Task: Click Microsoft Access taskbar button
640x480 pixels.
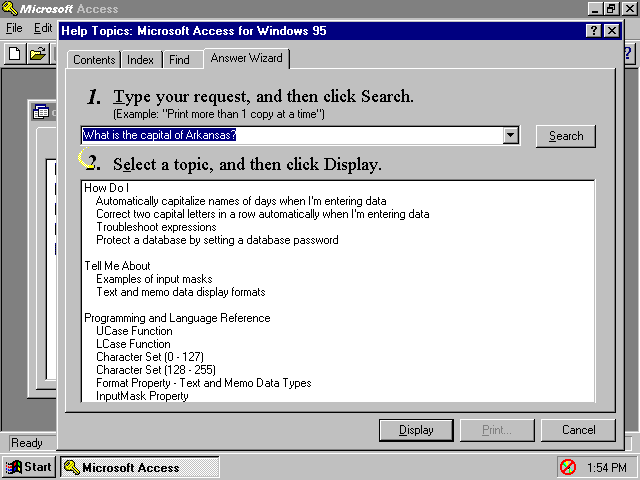Action: (x=140, y=467)
